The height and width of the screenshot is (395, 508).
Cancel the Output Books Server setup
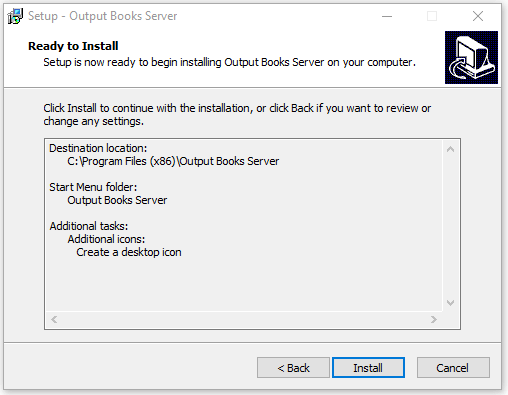(x=453, y=368)
